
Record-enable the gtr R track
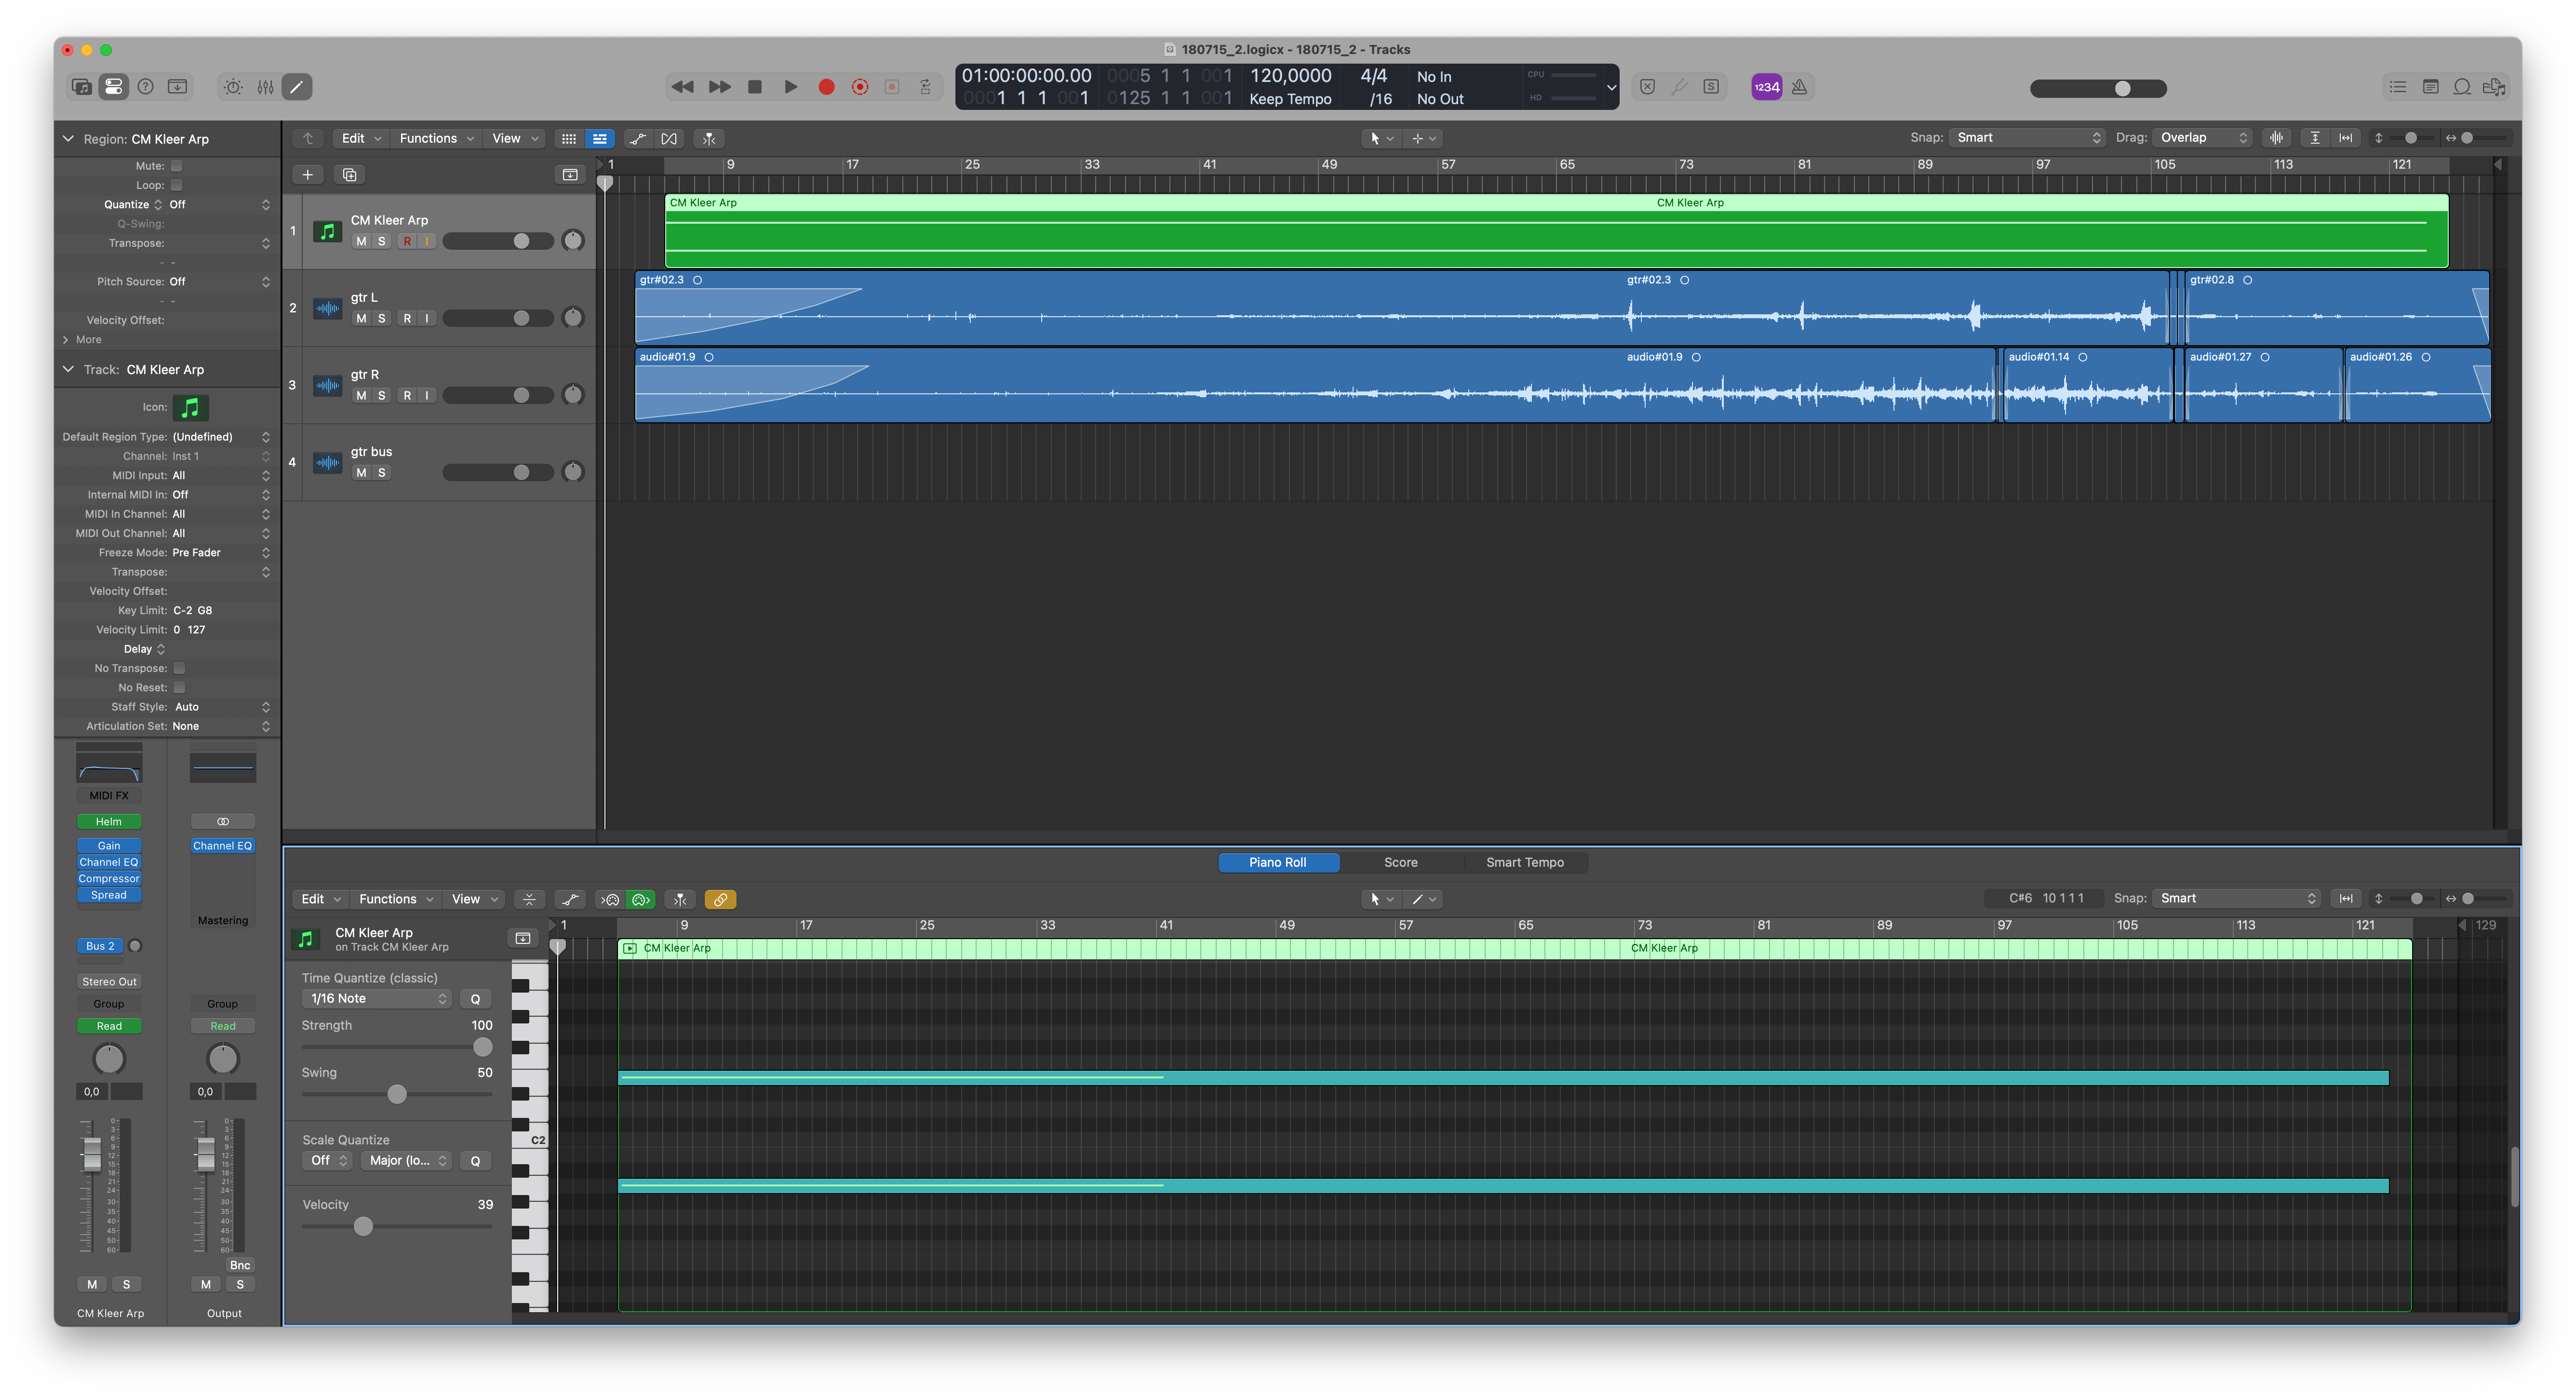pos(407,395)
